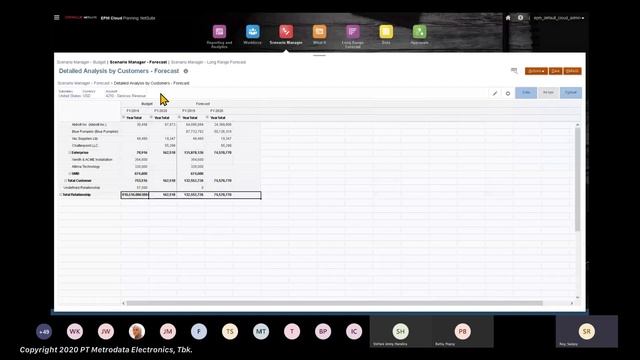Screen dimensions: 640x360
Task: Click the Forecast column group header
Action: tap(203, 104)
